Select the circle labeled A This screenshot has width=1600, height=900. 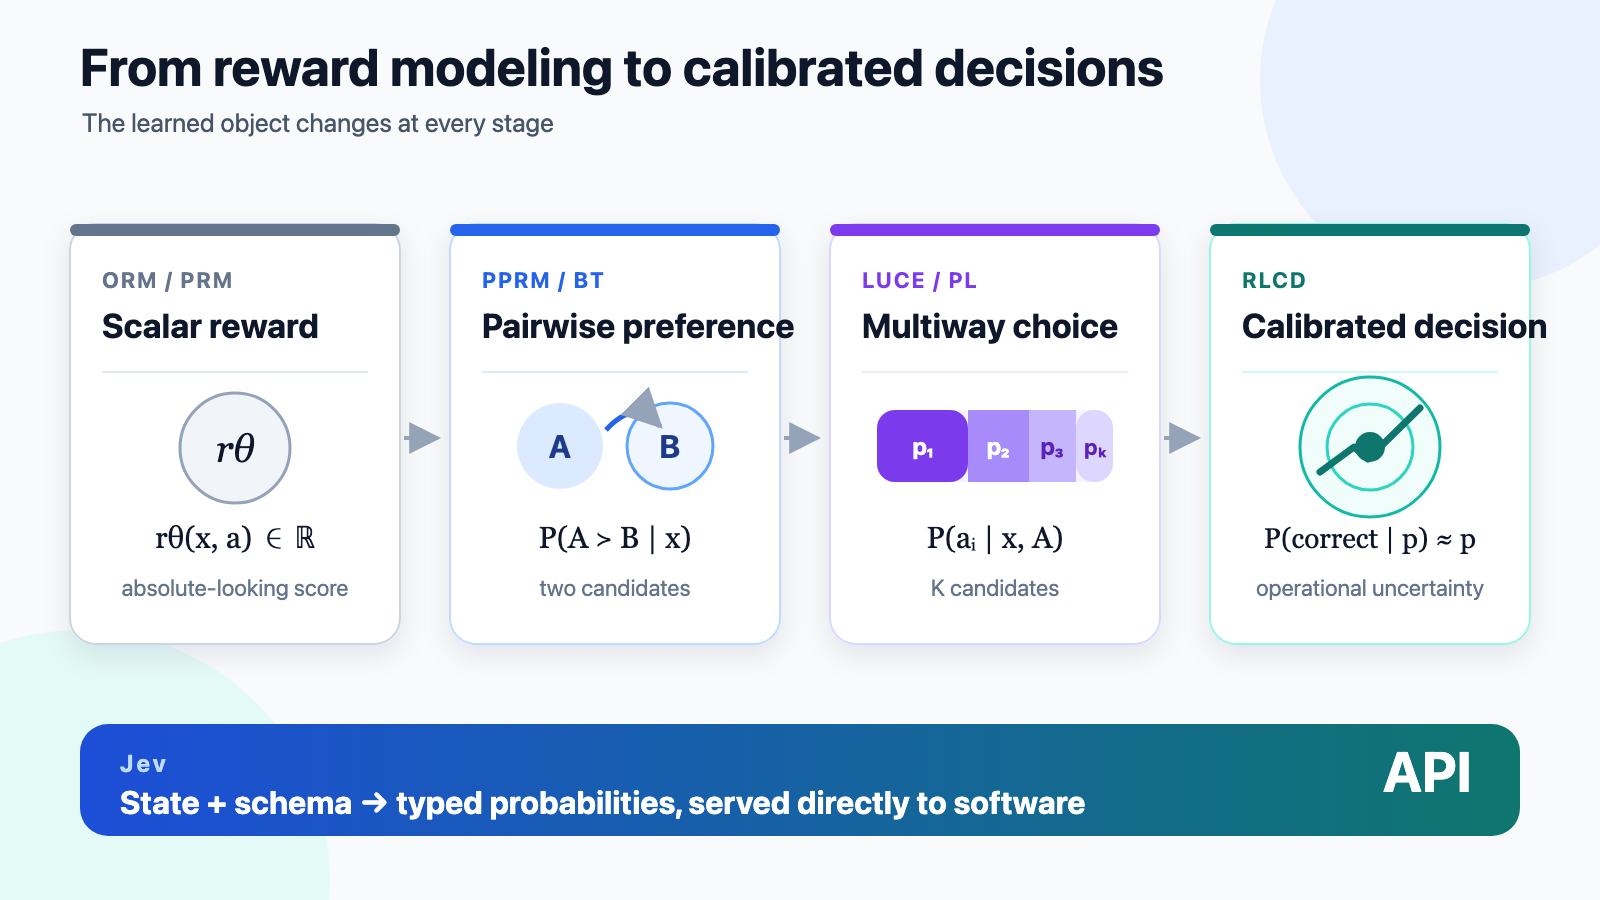(x=560, y=446)
